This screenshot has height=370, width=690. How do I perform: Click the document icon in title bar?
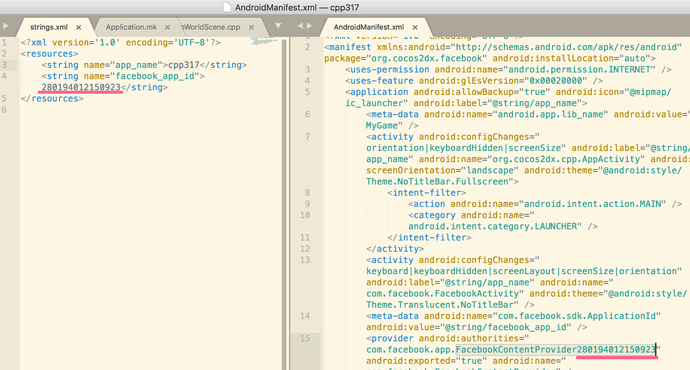coord(227,7)
